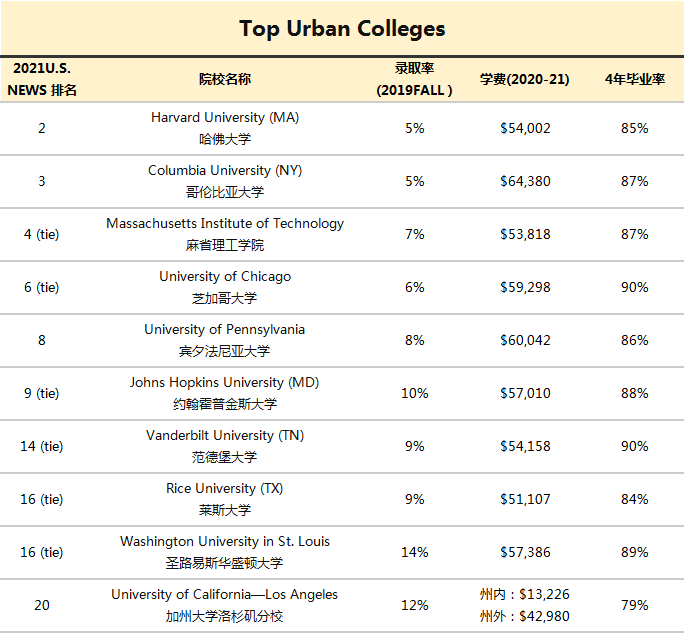Screen dimensions: 684x633
Task: Select Rice University's $51,107 tuition cell
Action: (x=525, y=499)
